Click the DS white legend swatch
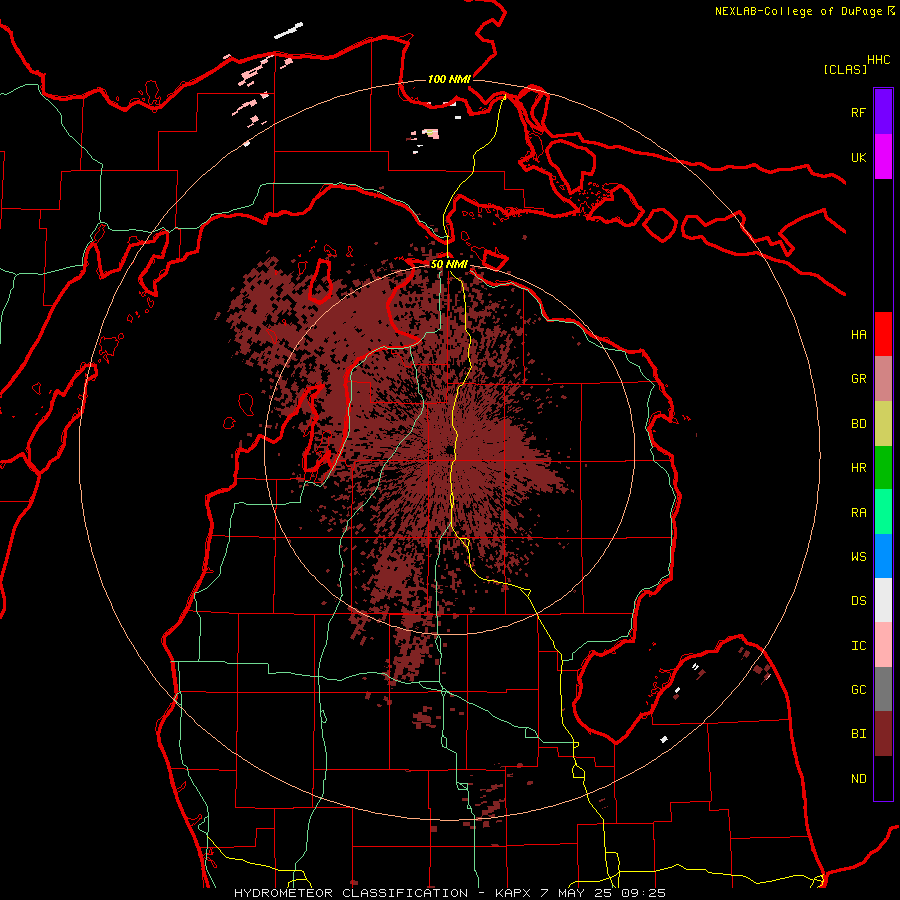This screenshot has width=900, height=900. tap(883, 600)
